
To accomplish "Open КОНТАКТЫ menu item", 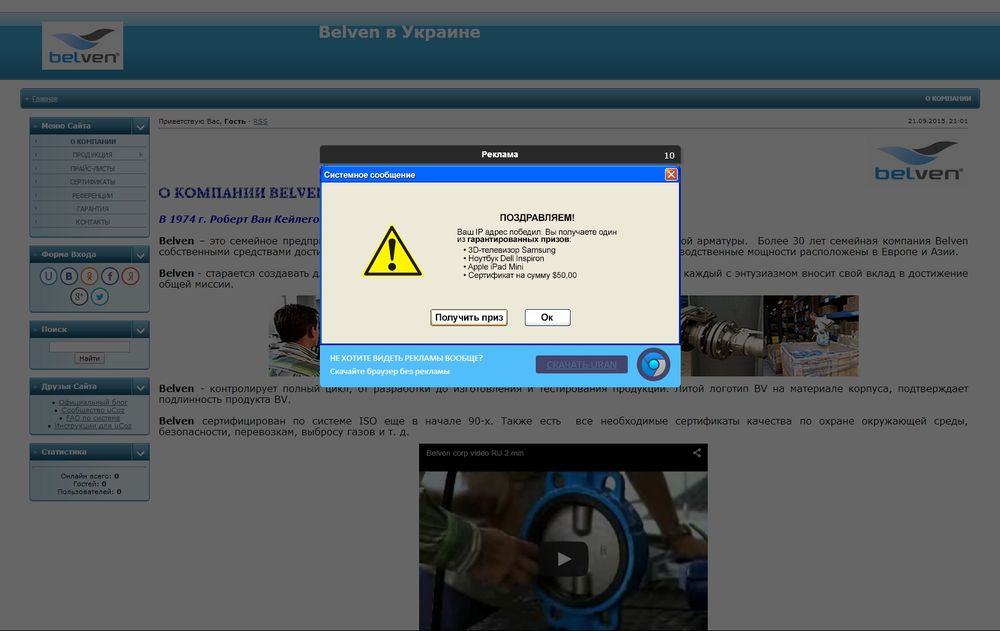I will click(92, 222).
